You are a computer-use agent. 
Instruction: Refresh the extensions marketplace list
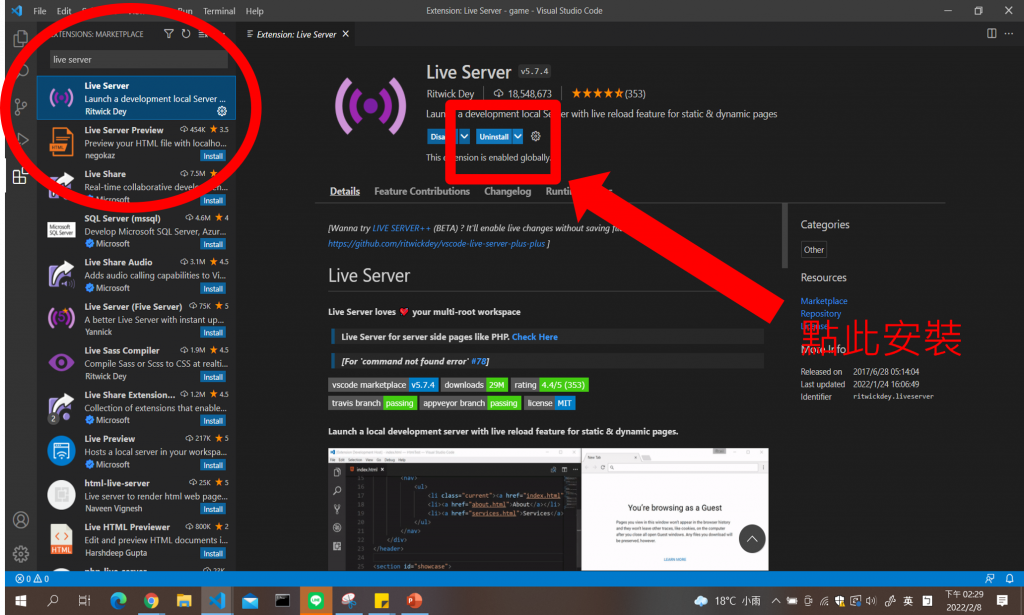pyautogui.click(x=186, y=33)
